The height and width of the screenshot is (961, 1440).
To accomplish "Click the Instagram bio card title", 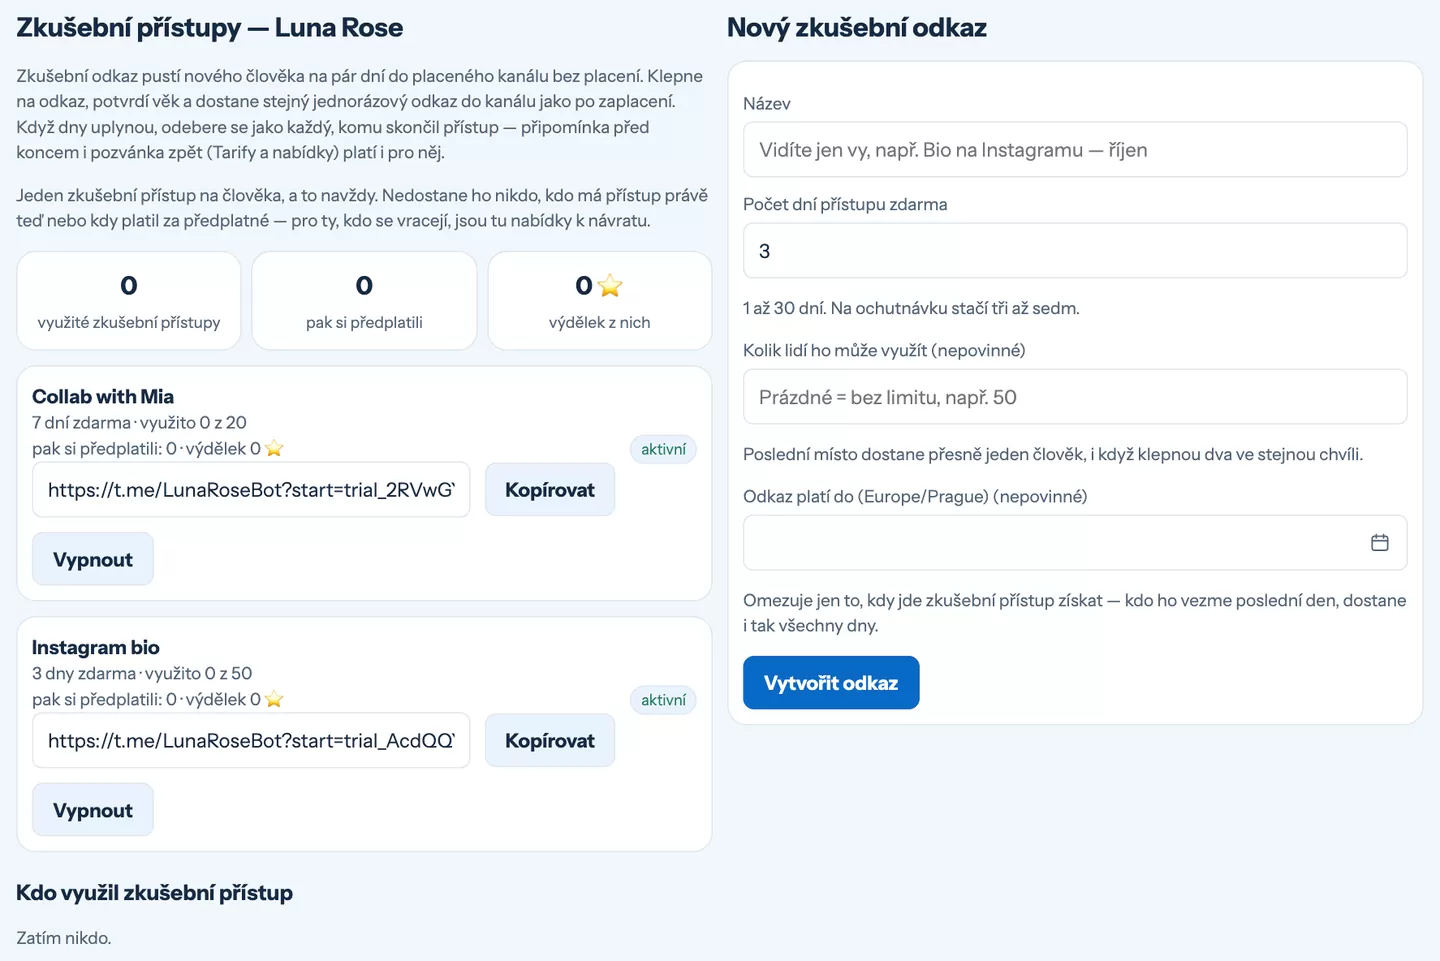I will [x=96, y=648].
